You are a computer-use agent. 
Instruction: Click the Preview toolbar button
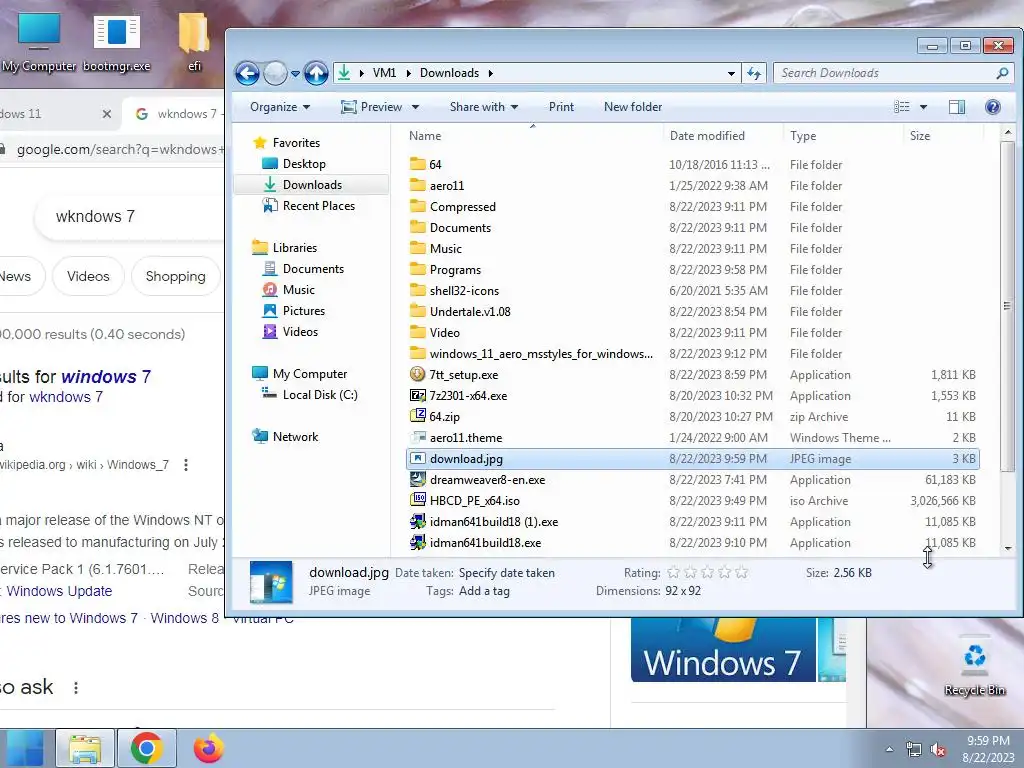point(372,107)
